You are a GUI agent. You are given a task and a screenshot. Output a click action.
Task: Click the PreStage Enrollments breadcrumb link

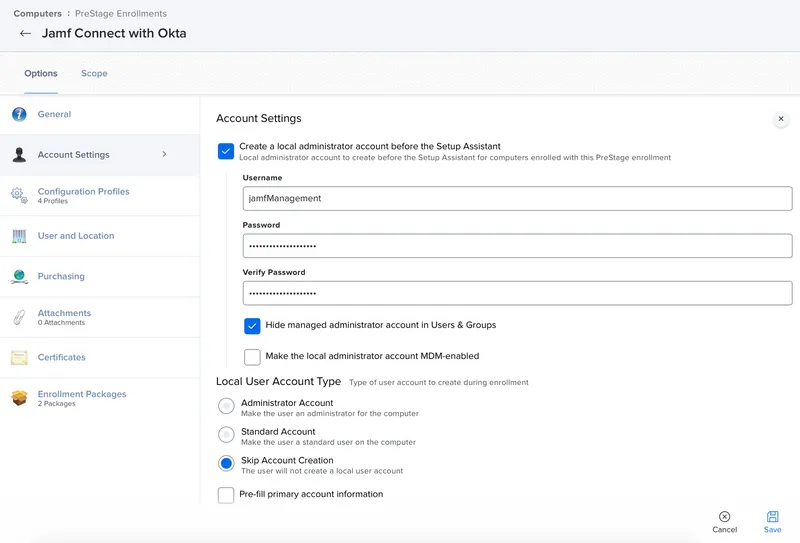tap(121, 14)
